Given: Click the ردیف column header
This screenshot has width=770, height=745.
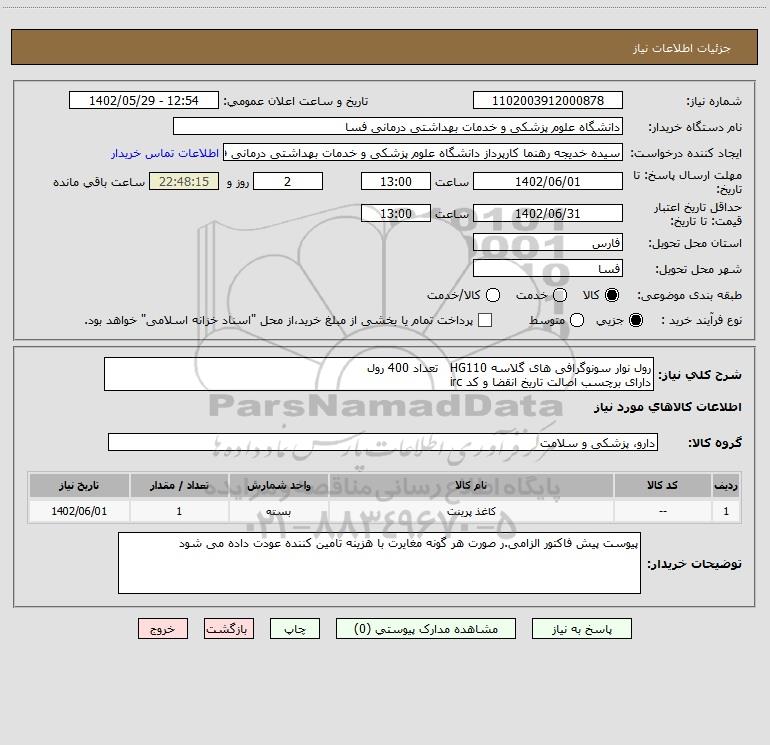Looking at the screenshot, I should click(x=726, y=485).
